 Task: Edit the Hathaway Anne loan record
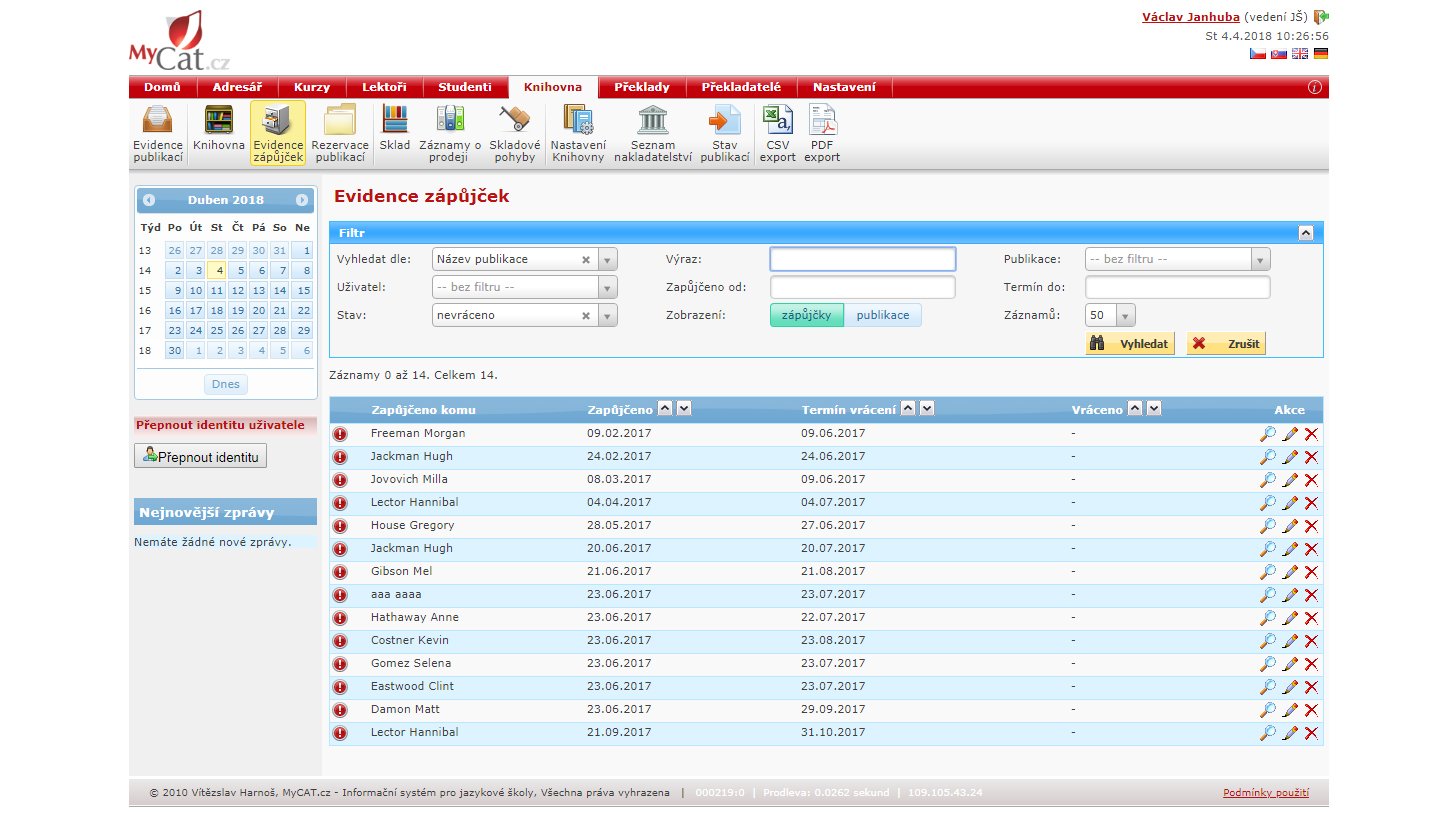pyautogui.click(x=1290, y=618)
